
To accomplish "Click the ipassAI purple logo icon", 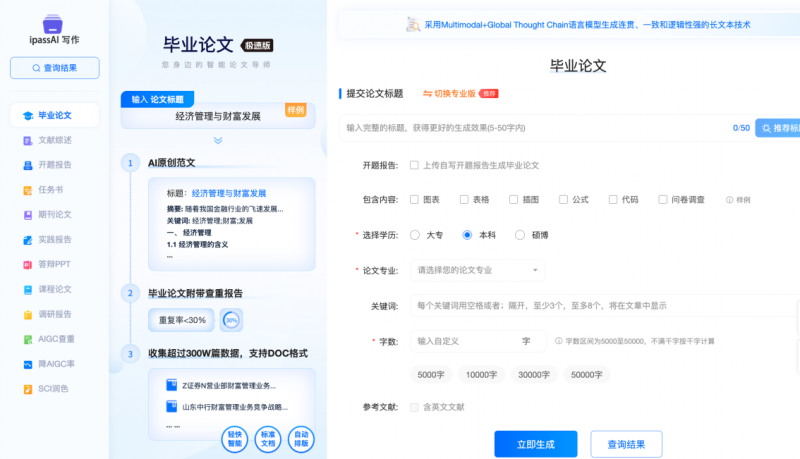I will pyautogui.click(x=53, y=23).
